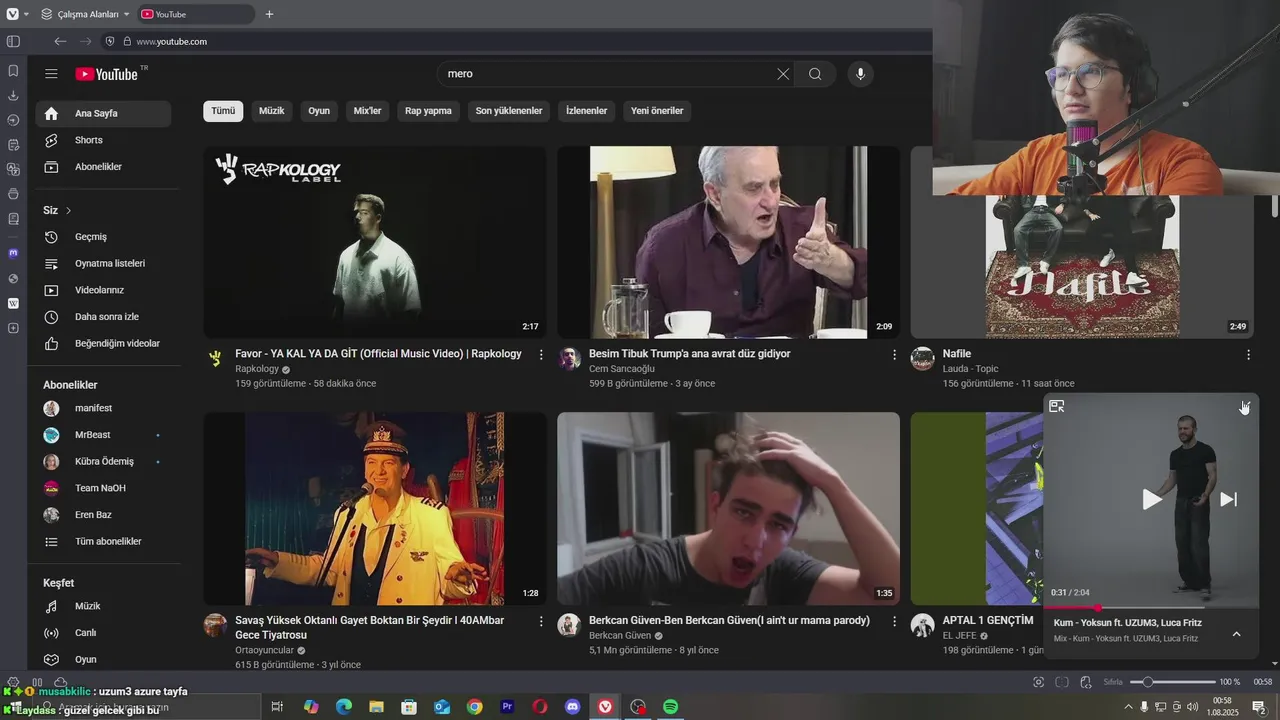Open Vivaldi capture page screenshot icon
Image resolution: width=1280 pixels, height=720 pixels.
coord(1039,682)
